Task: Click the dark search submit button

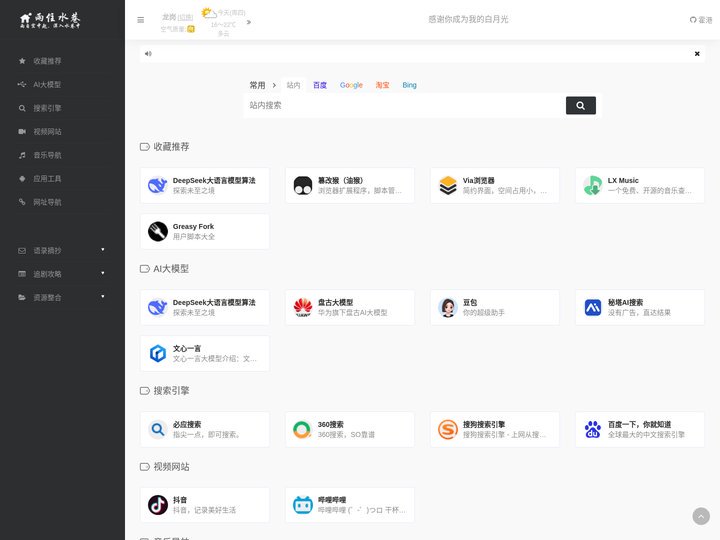Action: (580, 105)
